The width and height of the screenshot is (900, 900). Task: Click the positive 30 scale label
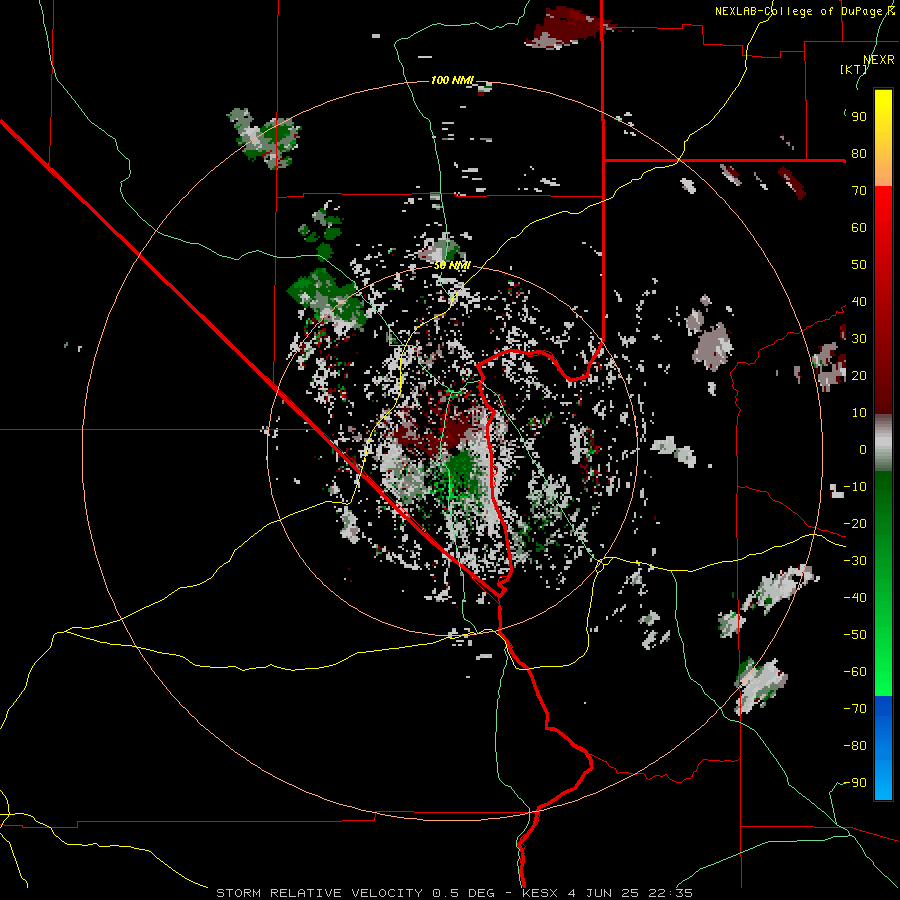(x=859, y=339)
